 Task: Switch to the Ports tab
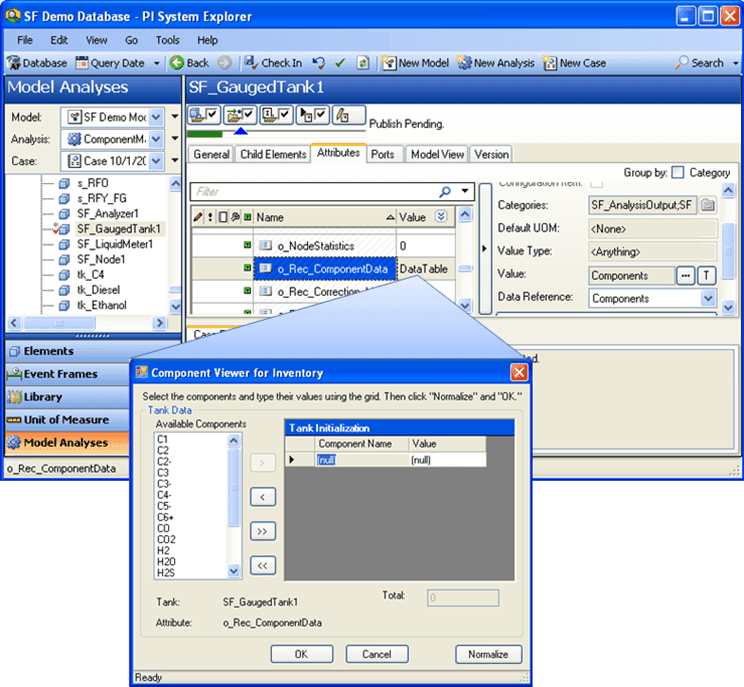tap(382, 155)
